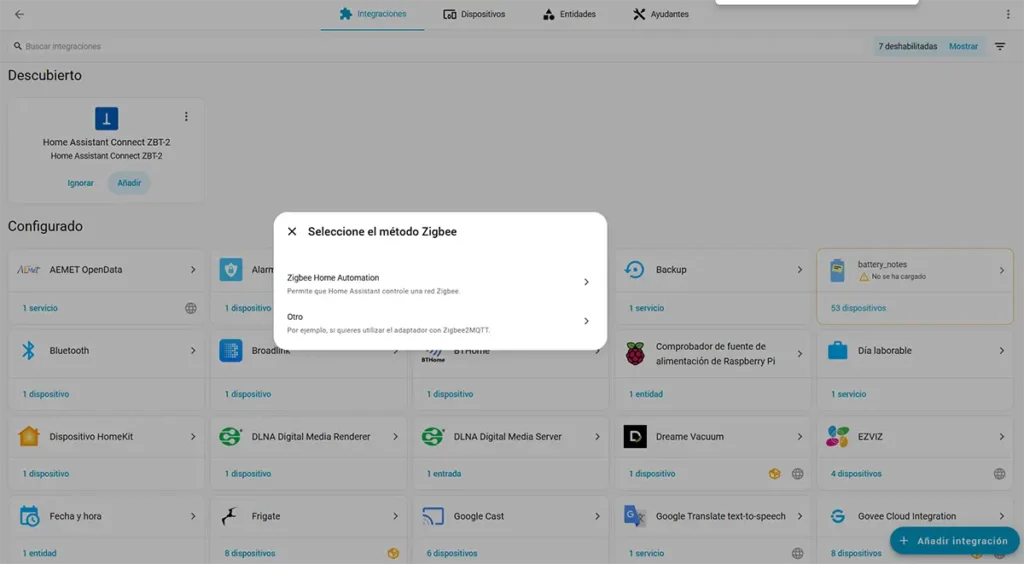Screen dimensions: 1024x564
Task: Click Dreame Vacuum custom integration box icon
Action: pyautogui.click(x=775, y=474)
